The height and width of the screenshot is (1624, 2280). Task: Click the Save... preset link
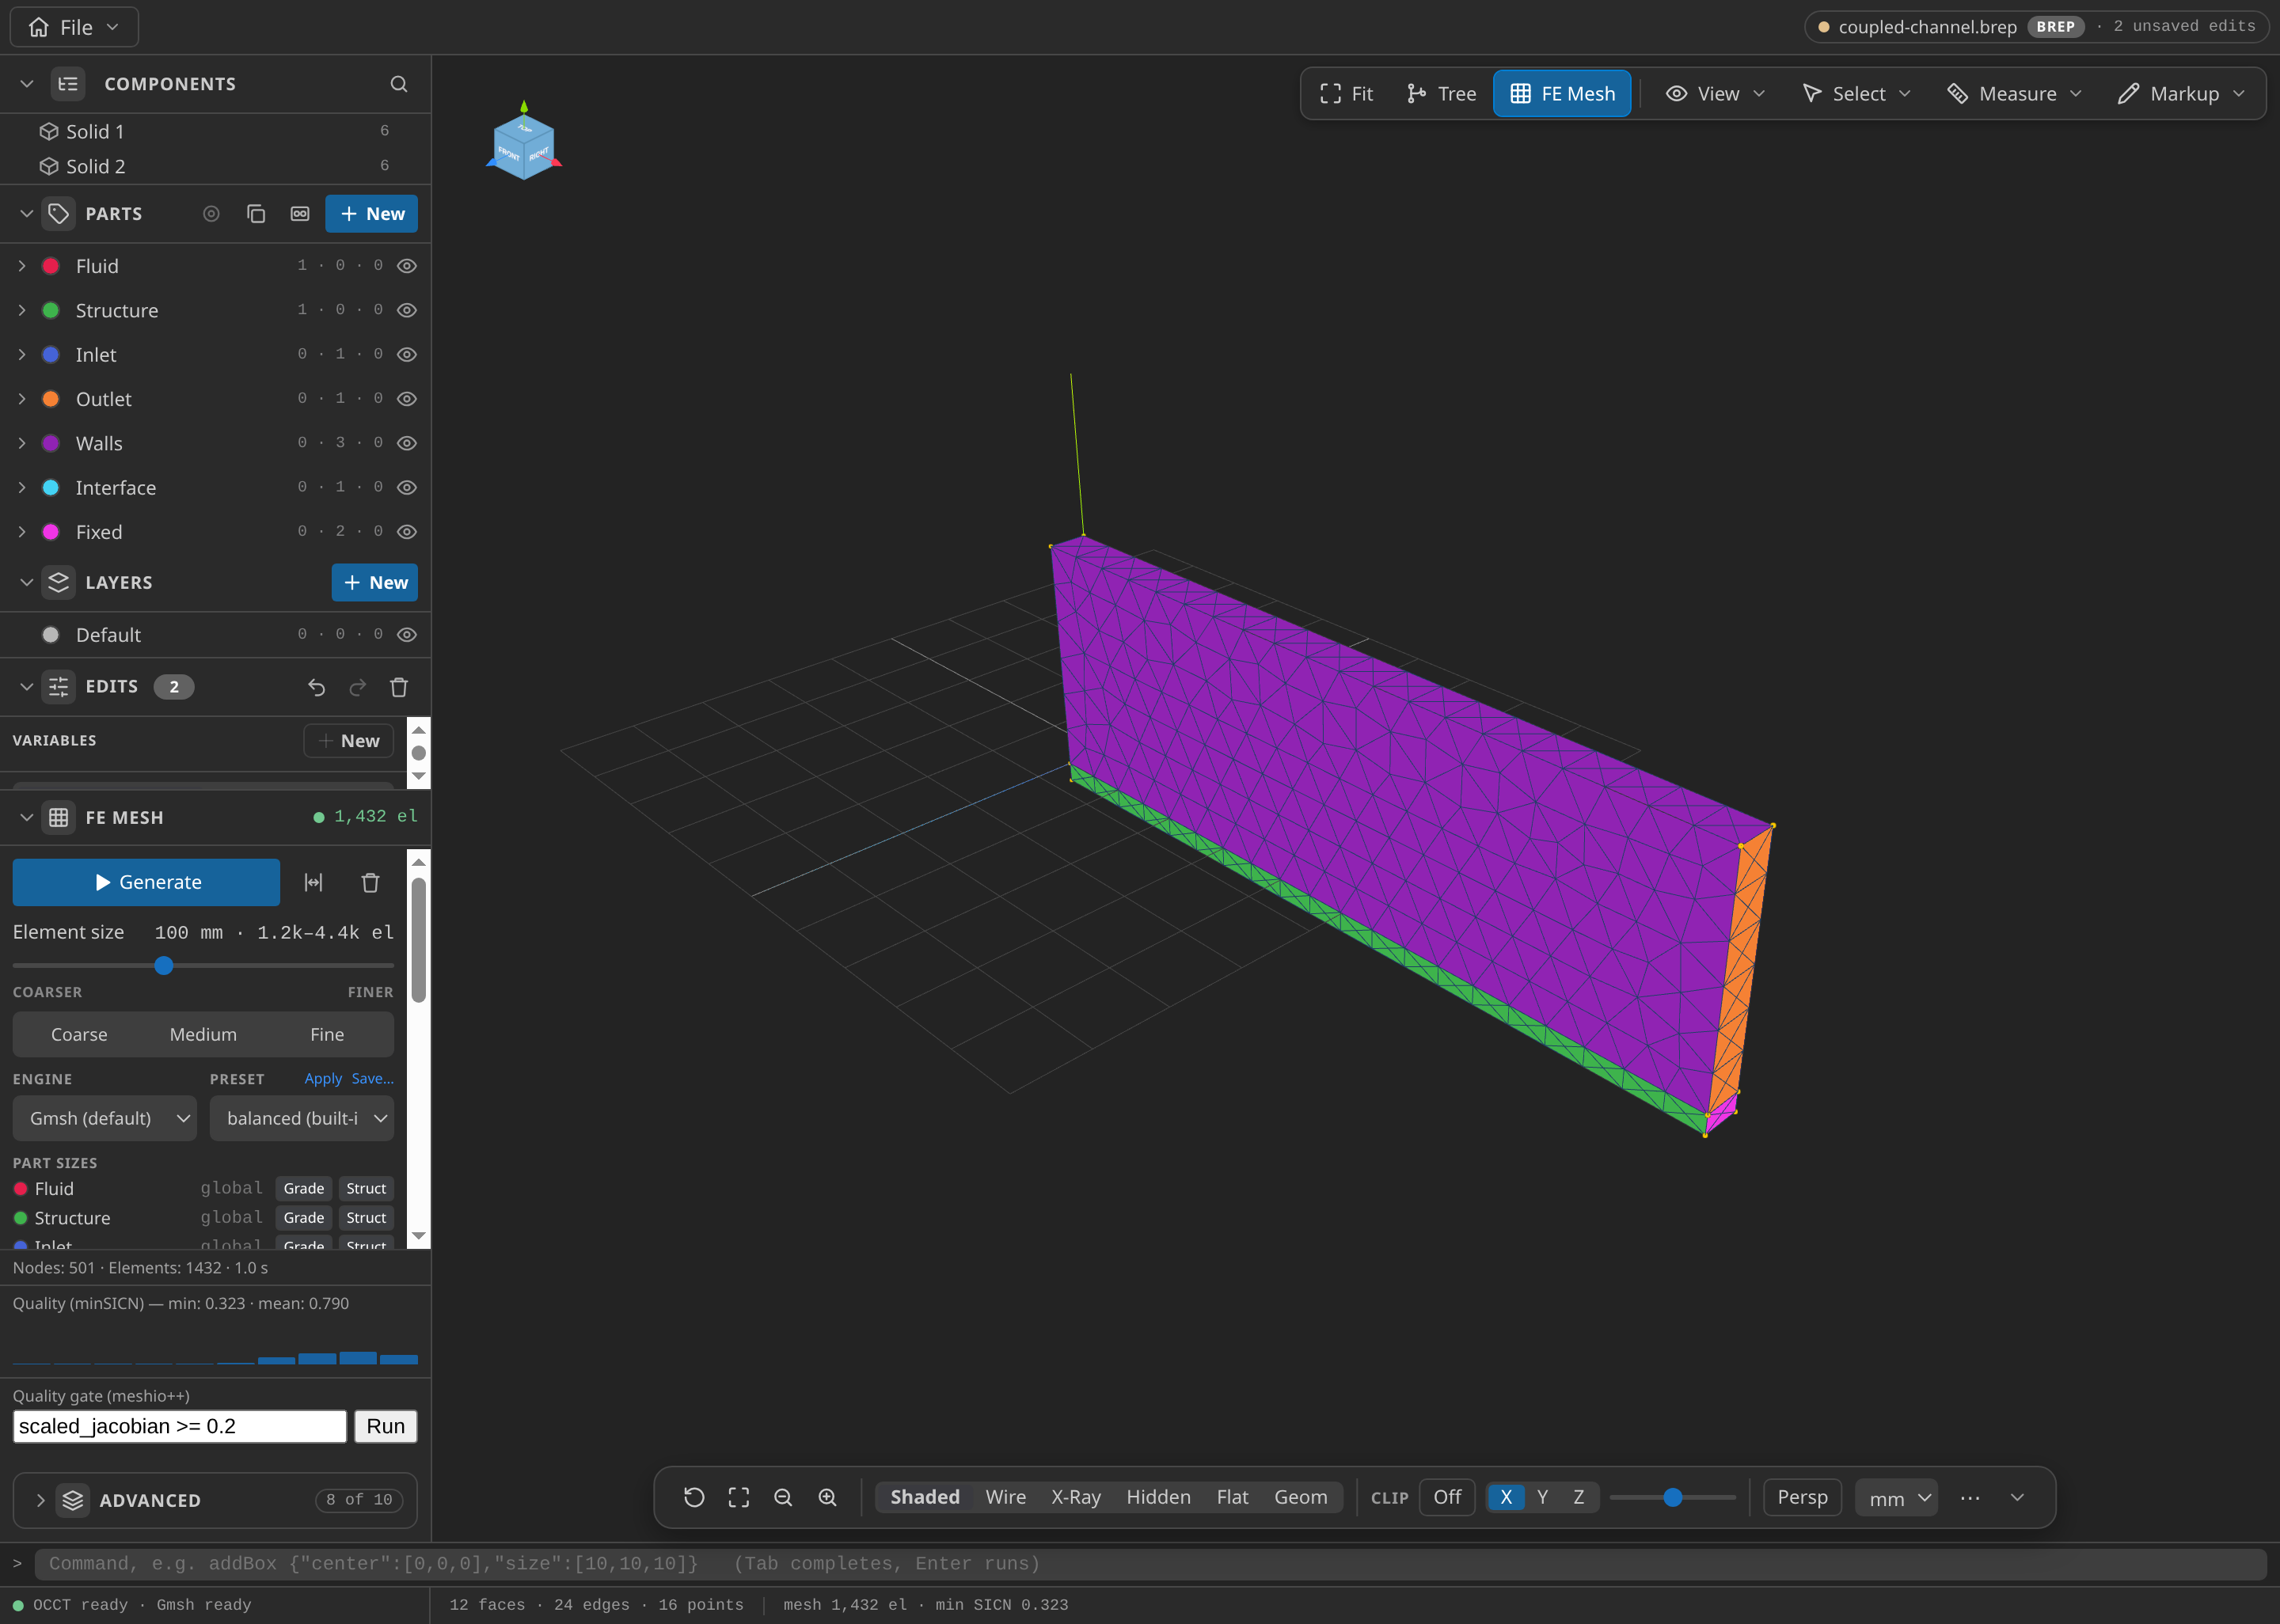pos(372,1079)
